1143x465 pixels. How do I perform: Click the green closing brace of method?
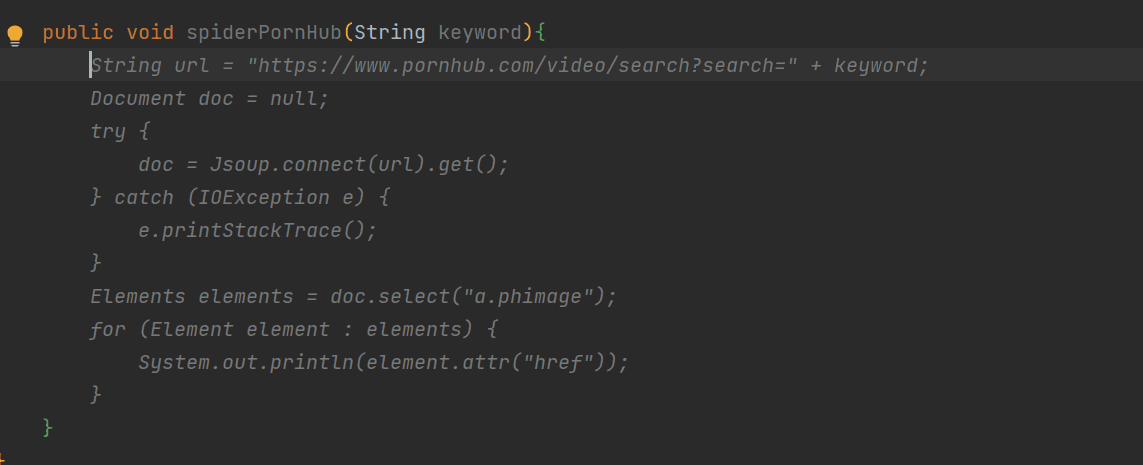coord(48,427)
